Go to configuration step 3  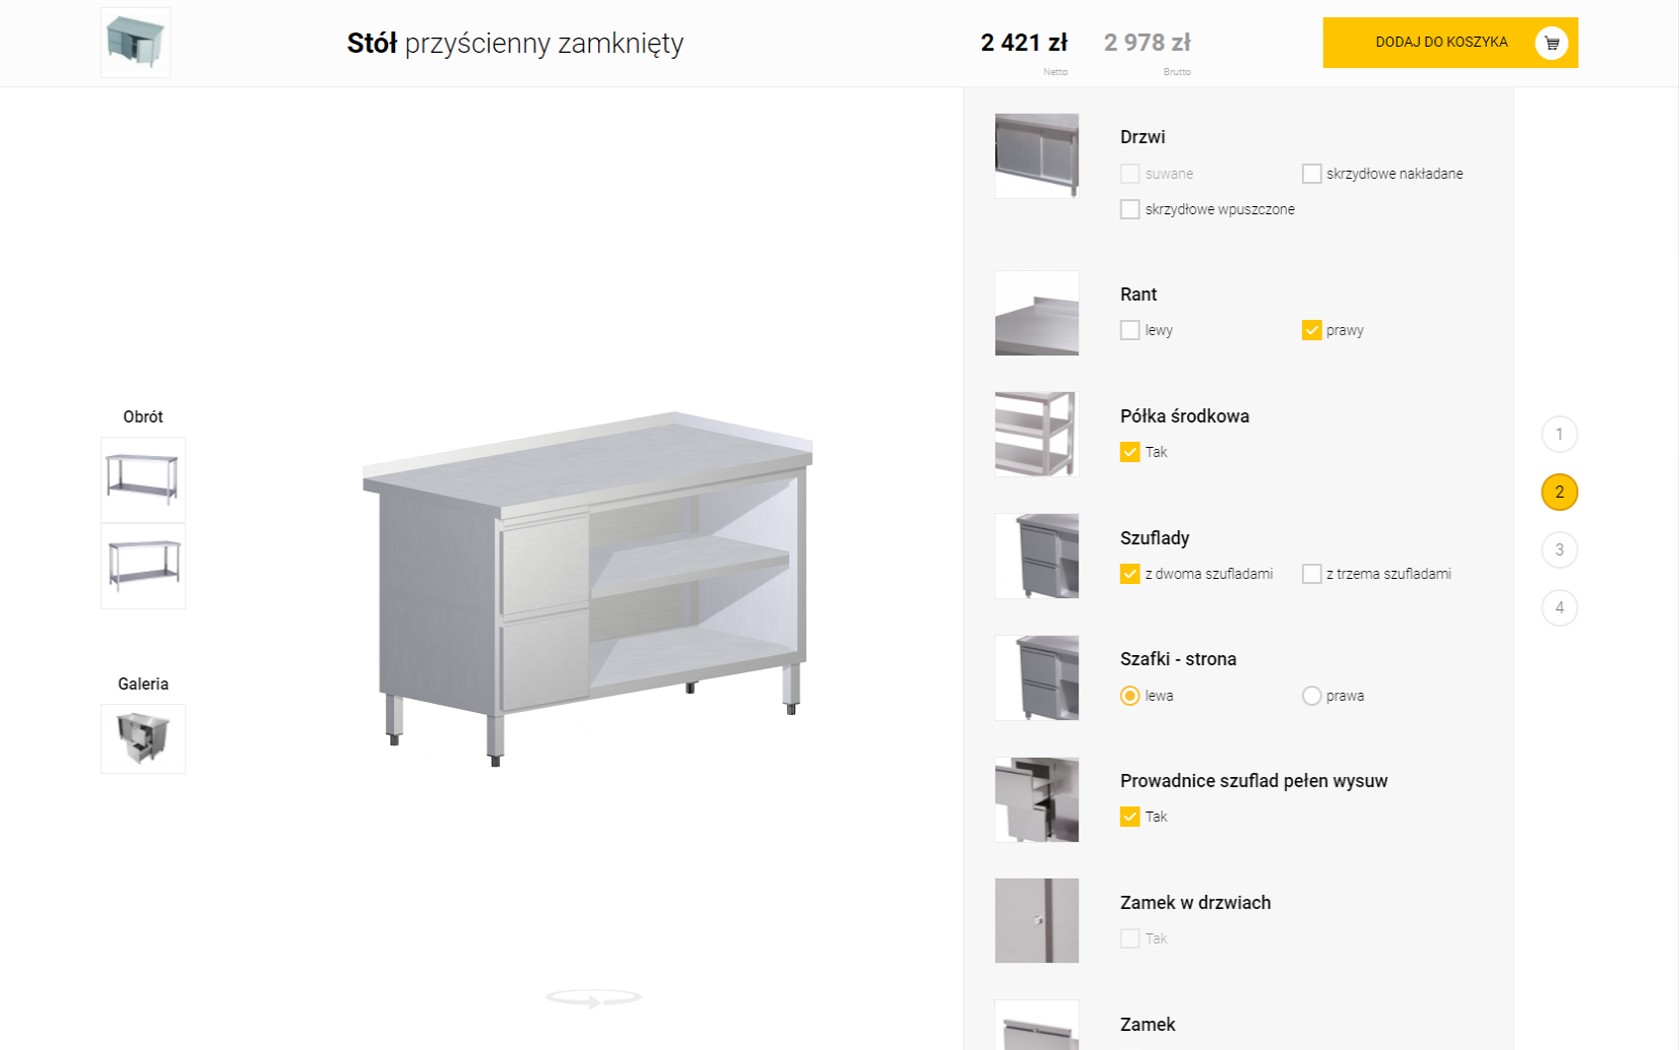(1559, 550)
